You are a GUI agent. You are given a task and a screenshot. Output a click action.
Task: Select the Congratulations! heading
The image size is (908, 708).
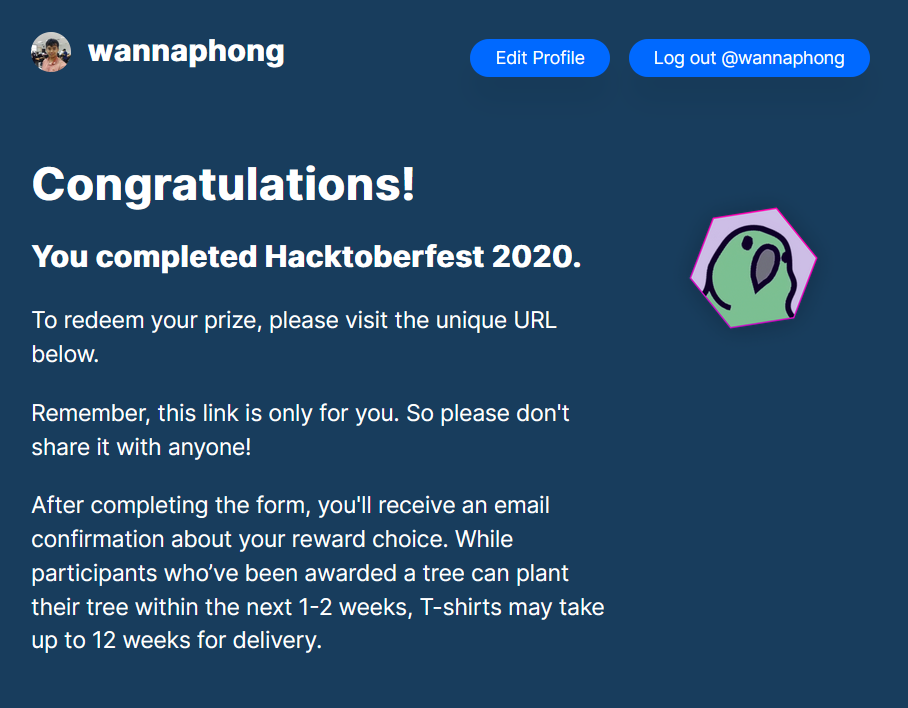(x=223, y=185)
